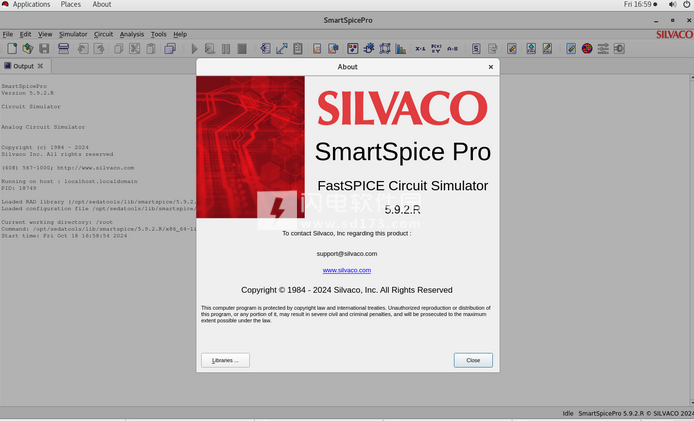The height and width of the screenshot is (421, 694).
Task: Click the circuit chip frame icon
Action: pyautogui.click(x=385, y=49)
